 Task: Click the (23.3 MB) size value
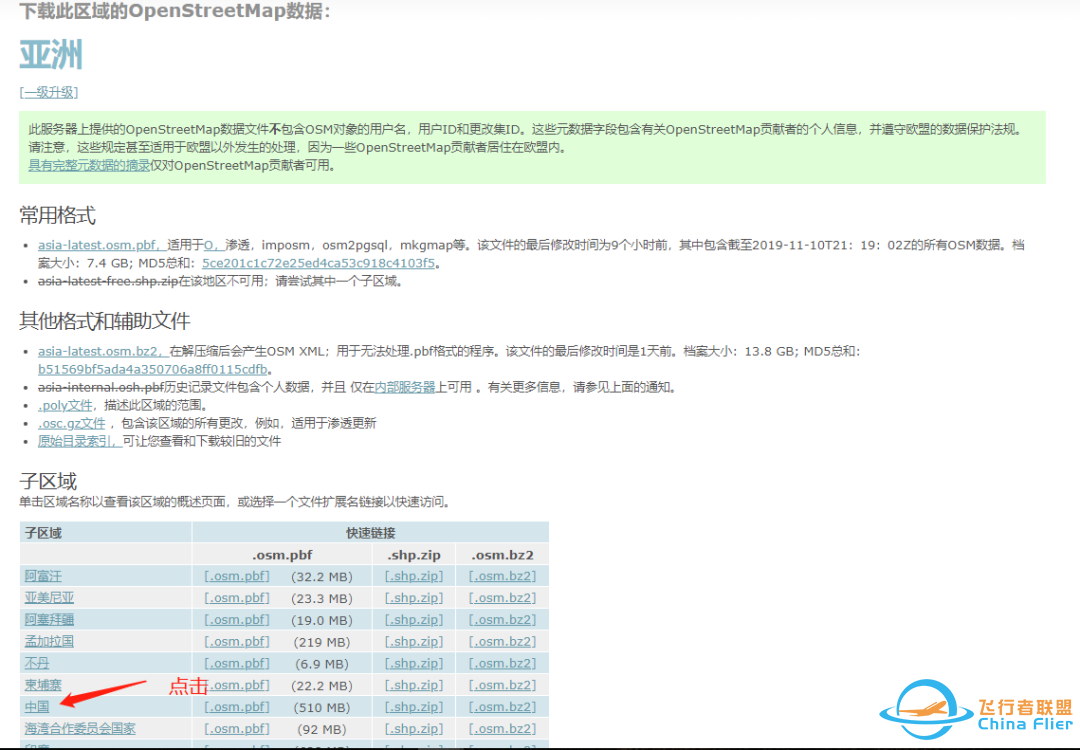322,598
